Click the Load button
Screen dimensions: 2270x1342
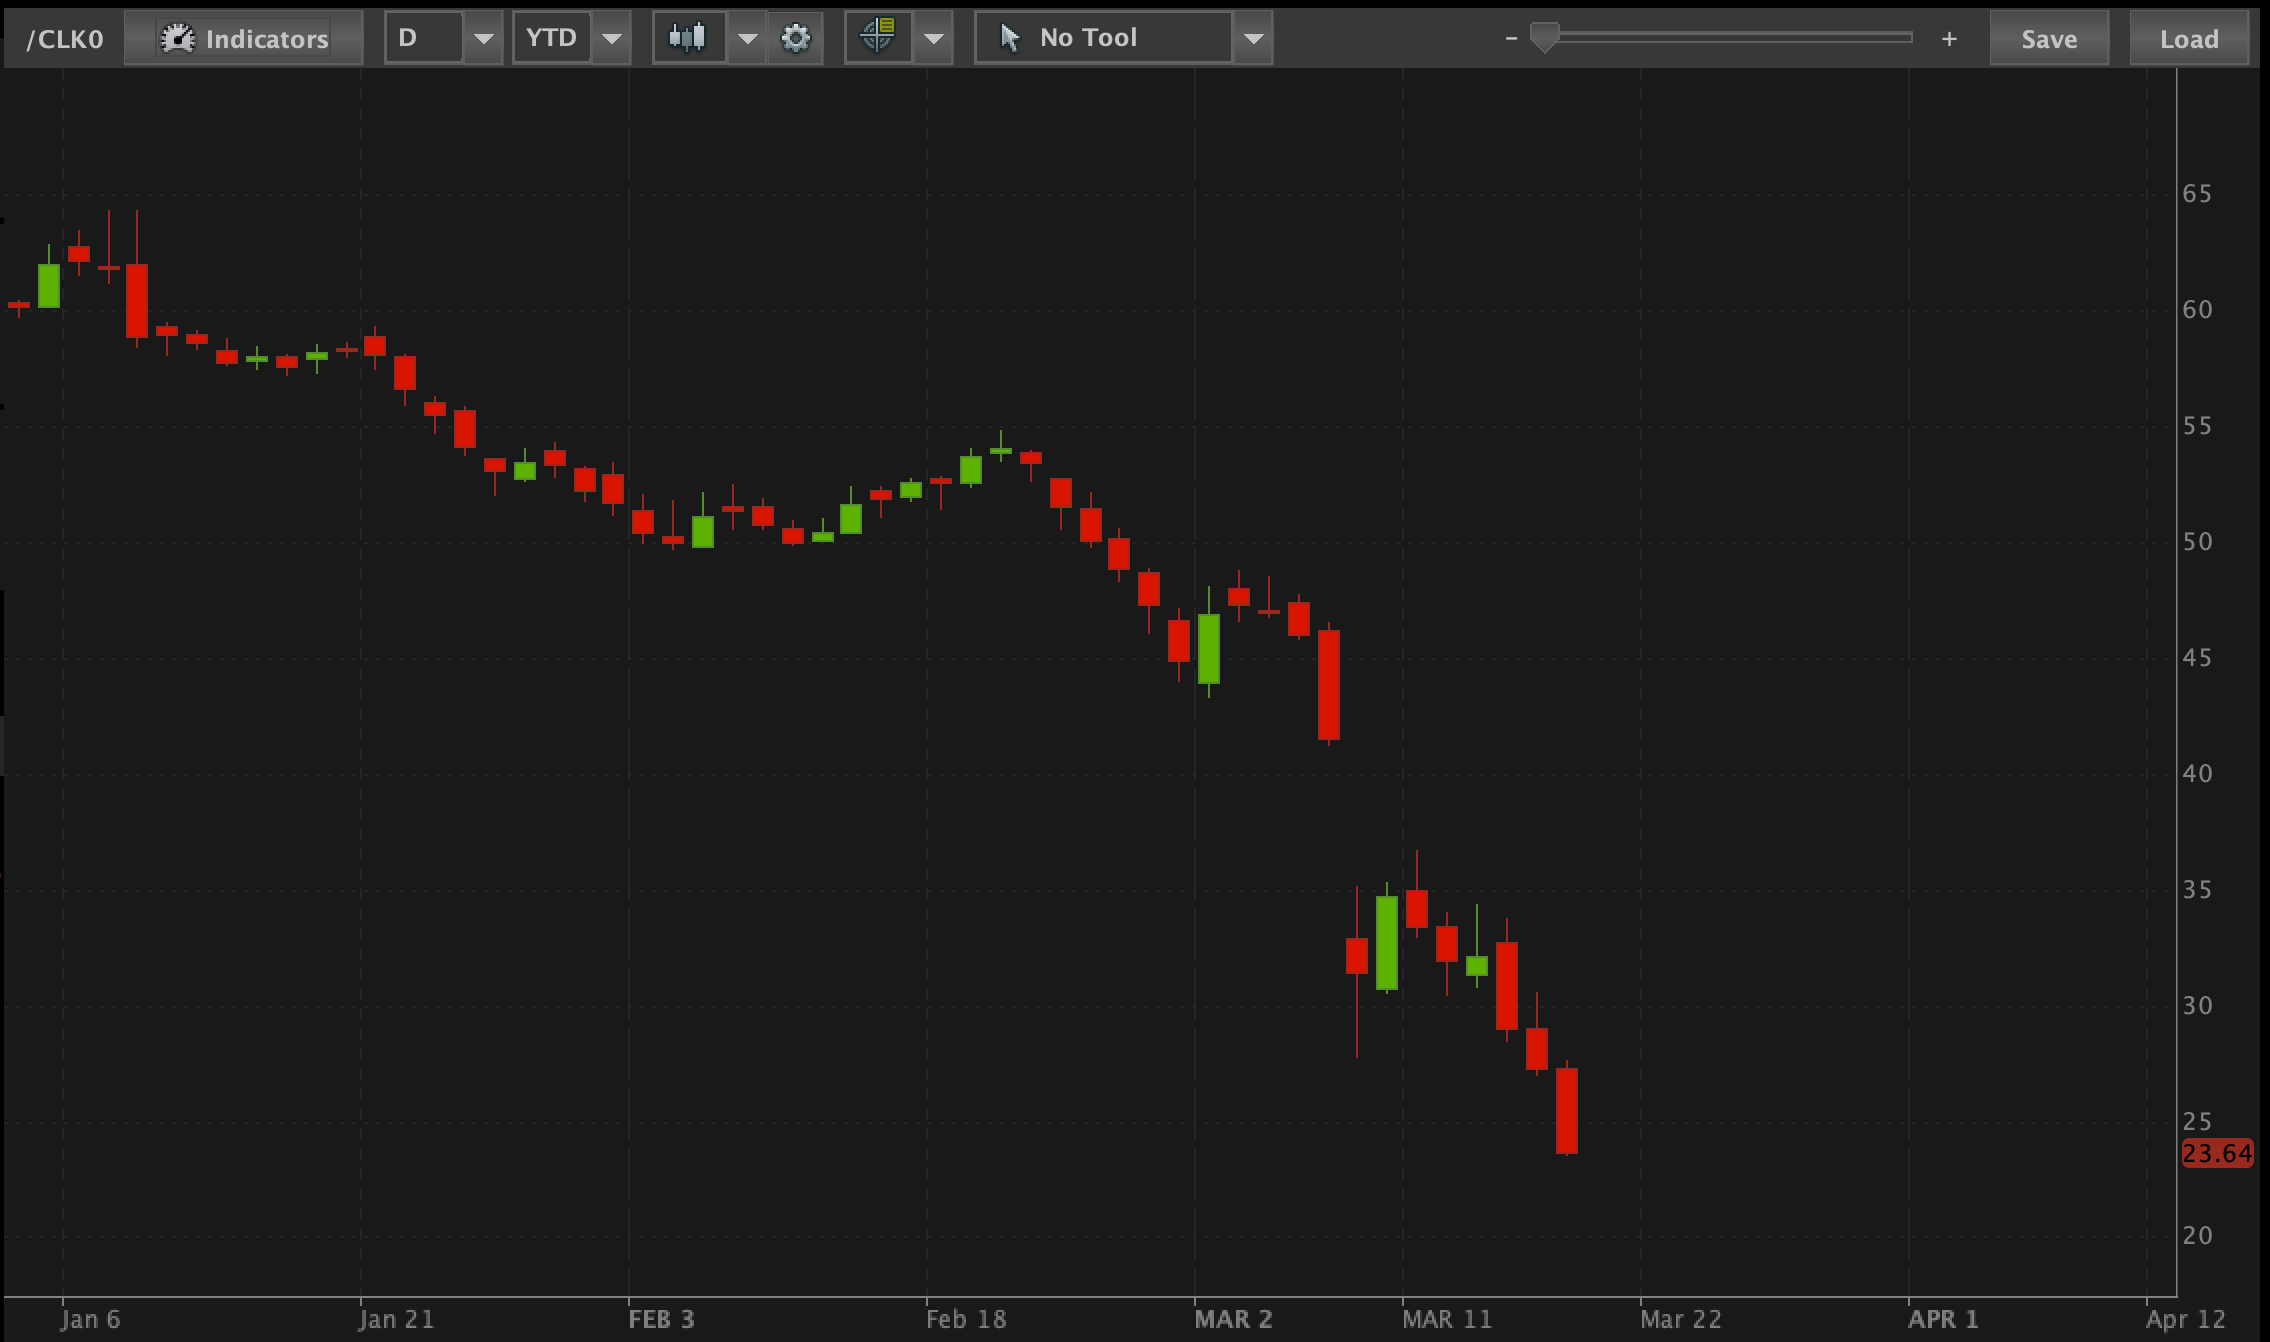2188,39
